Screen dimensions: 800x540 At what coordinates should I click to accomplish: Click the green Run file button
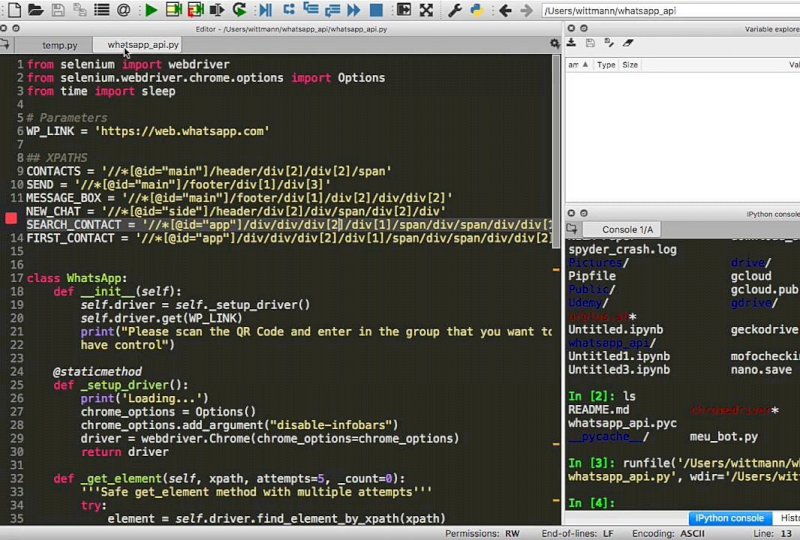pos(150,10)
